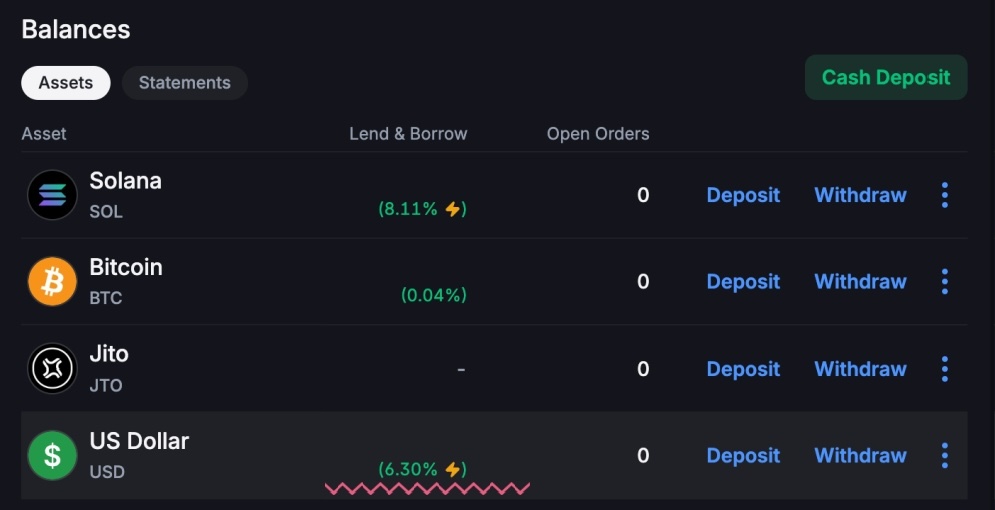
Task: Click the lightning bolt beside 6.30%
Action: click(452, 469)
